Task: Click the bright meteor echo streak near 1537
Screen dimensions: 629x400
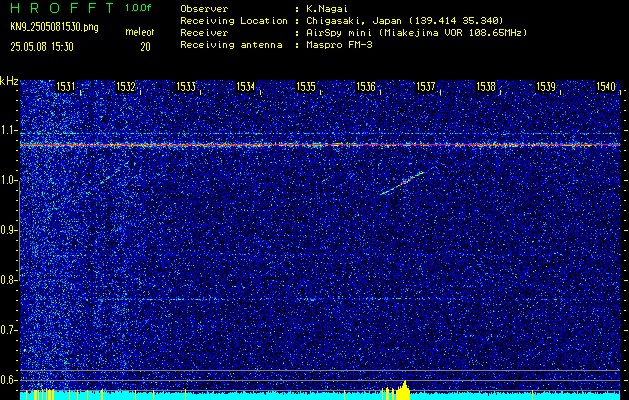Action: tap(402, 183)
